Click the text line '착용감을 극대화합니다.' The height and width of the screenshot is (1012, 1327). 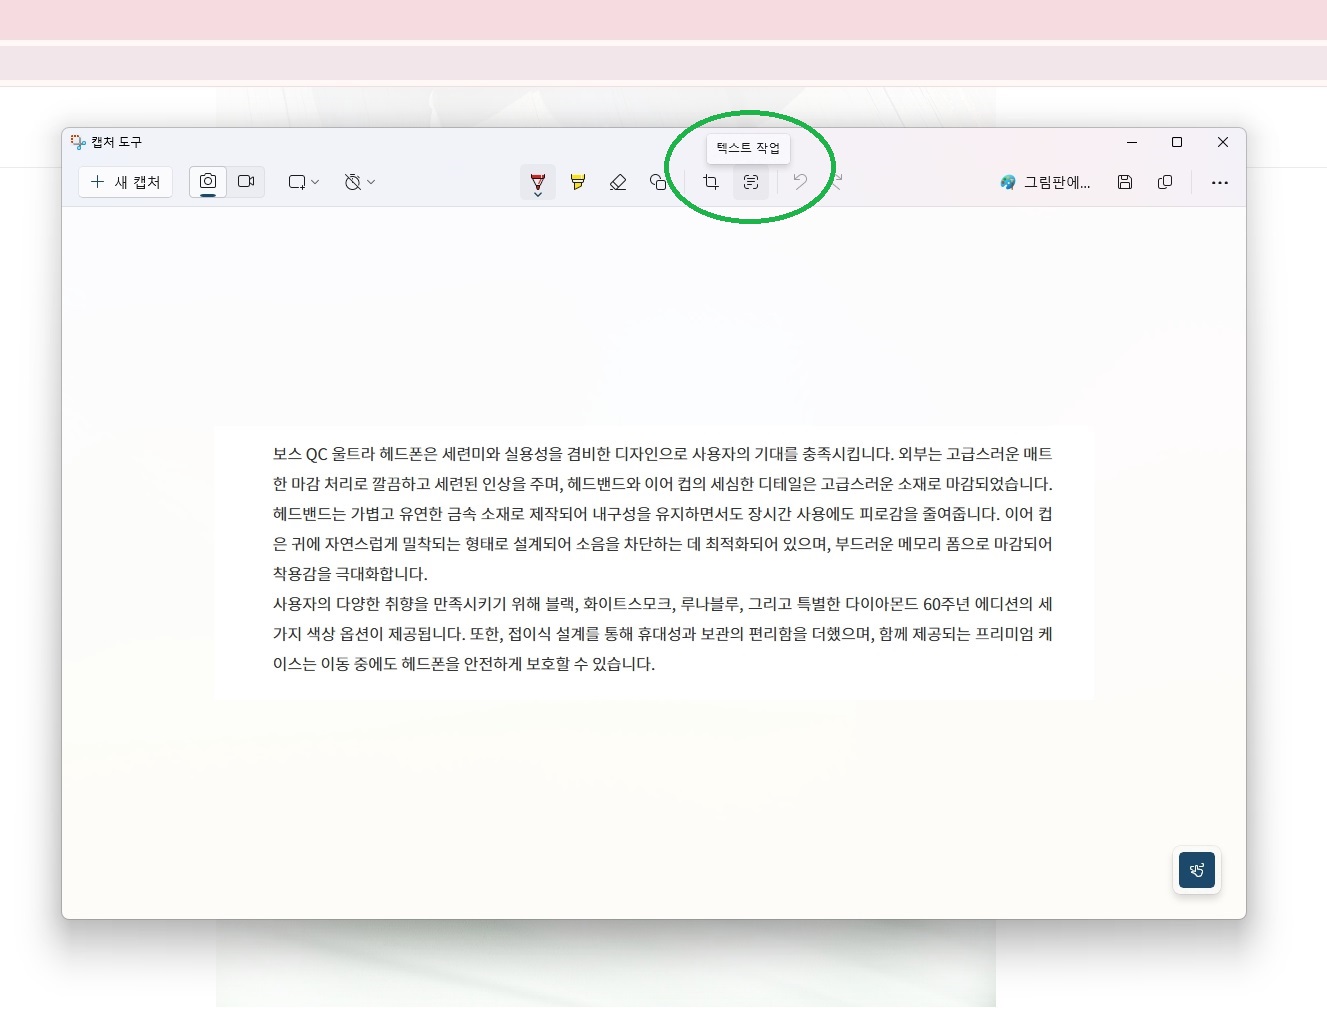(350, 574)
